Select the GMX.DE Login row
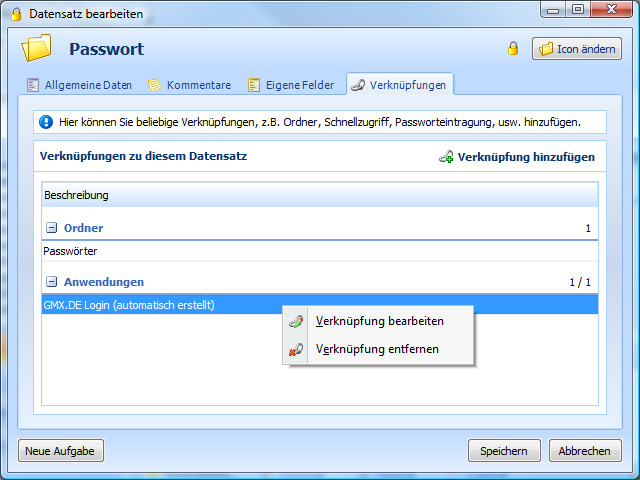 [130, 305]
